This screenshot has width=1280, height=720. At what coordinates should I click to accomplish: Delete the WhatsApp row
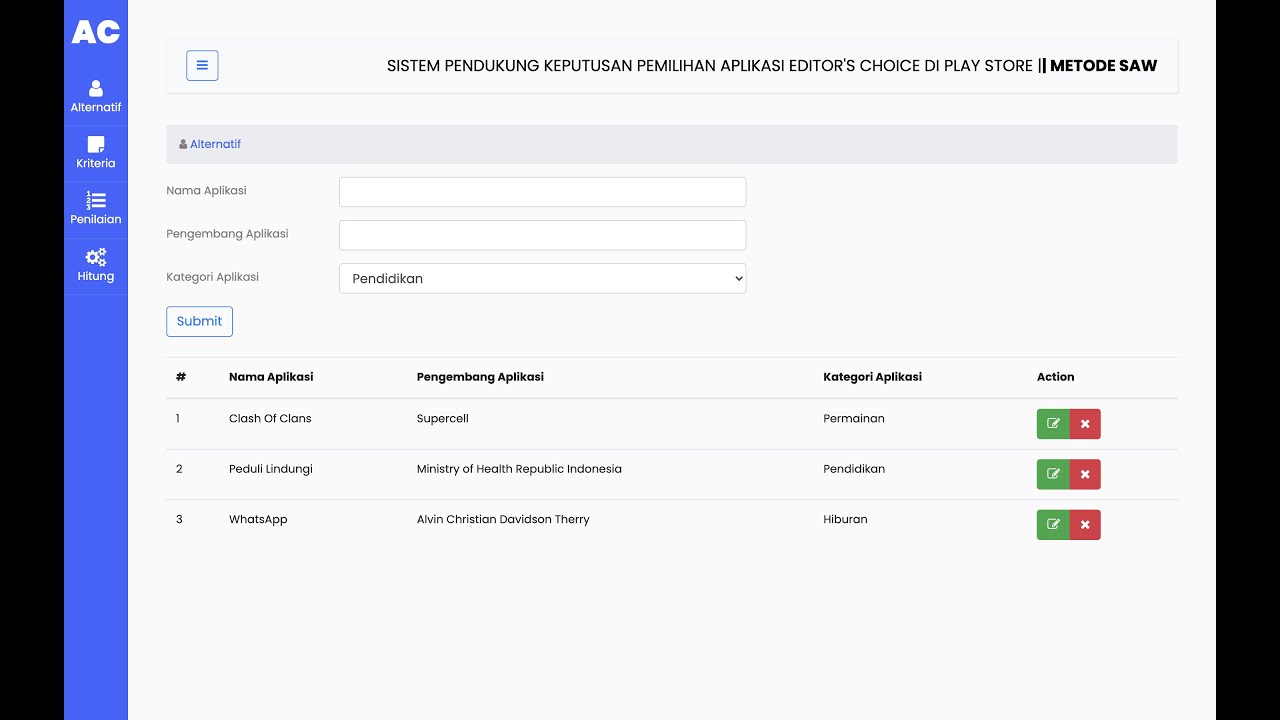tap(1085, 525)
